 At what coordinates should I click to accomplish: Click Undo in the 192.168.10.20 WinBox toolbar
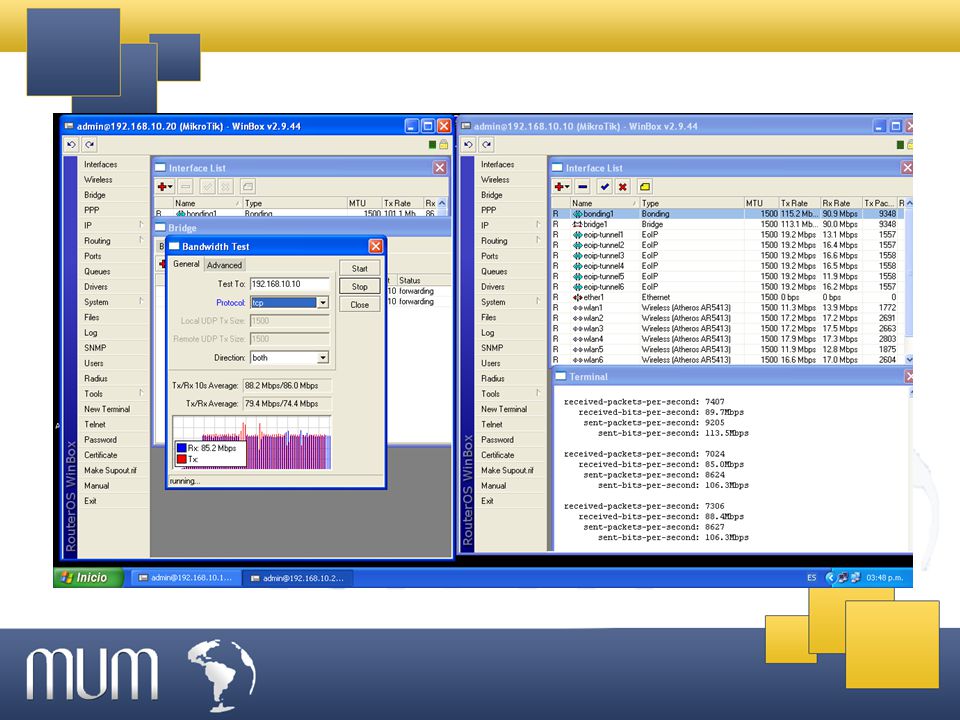click(72, 144)
